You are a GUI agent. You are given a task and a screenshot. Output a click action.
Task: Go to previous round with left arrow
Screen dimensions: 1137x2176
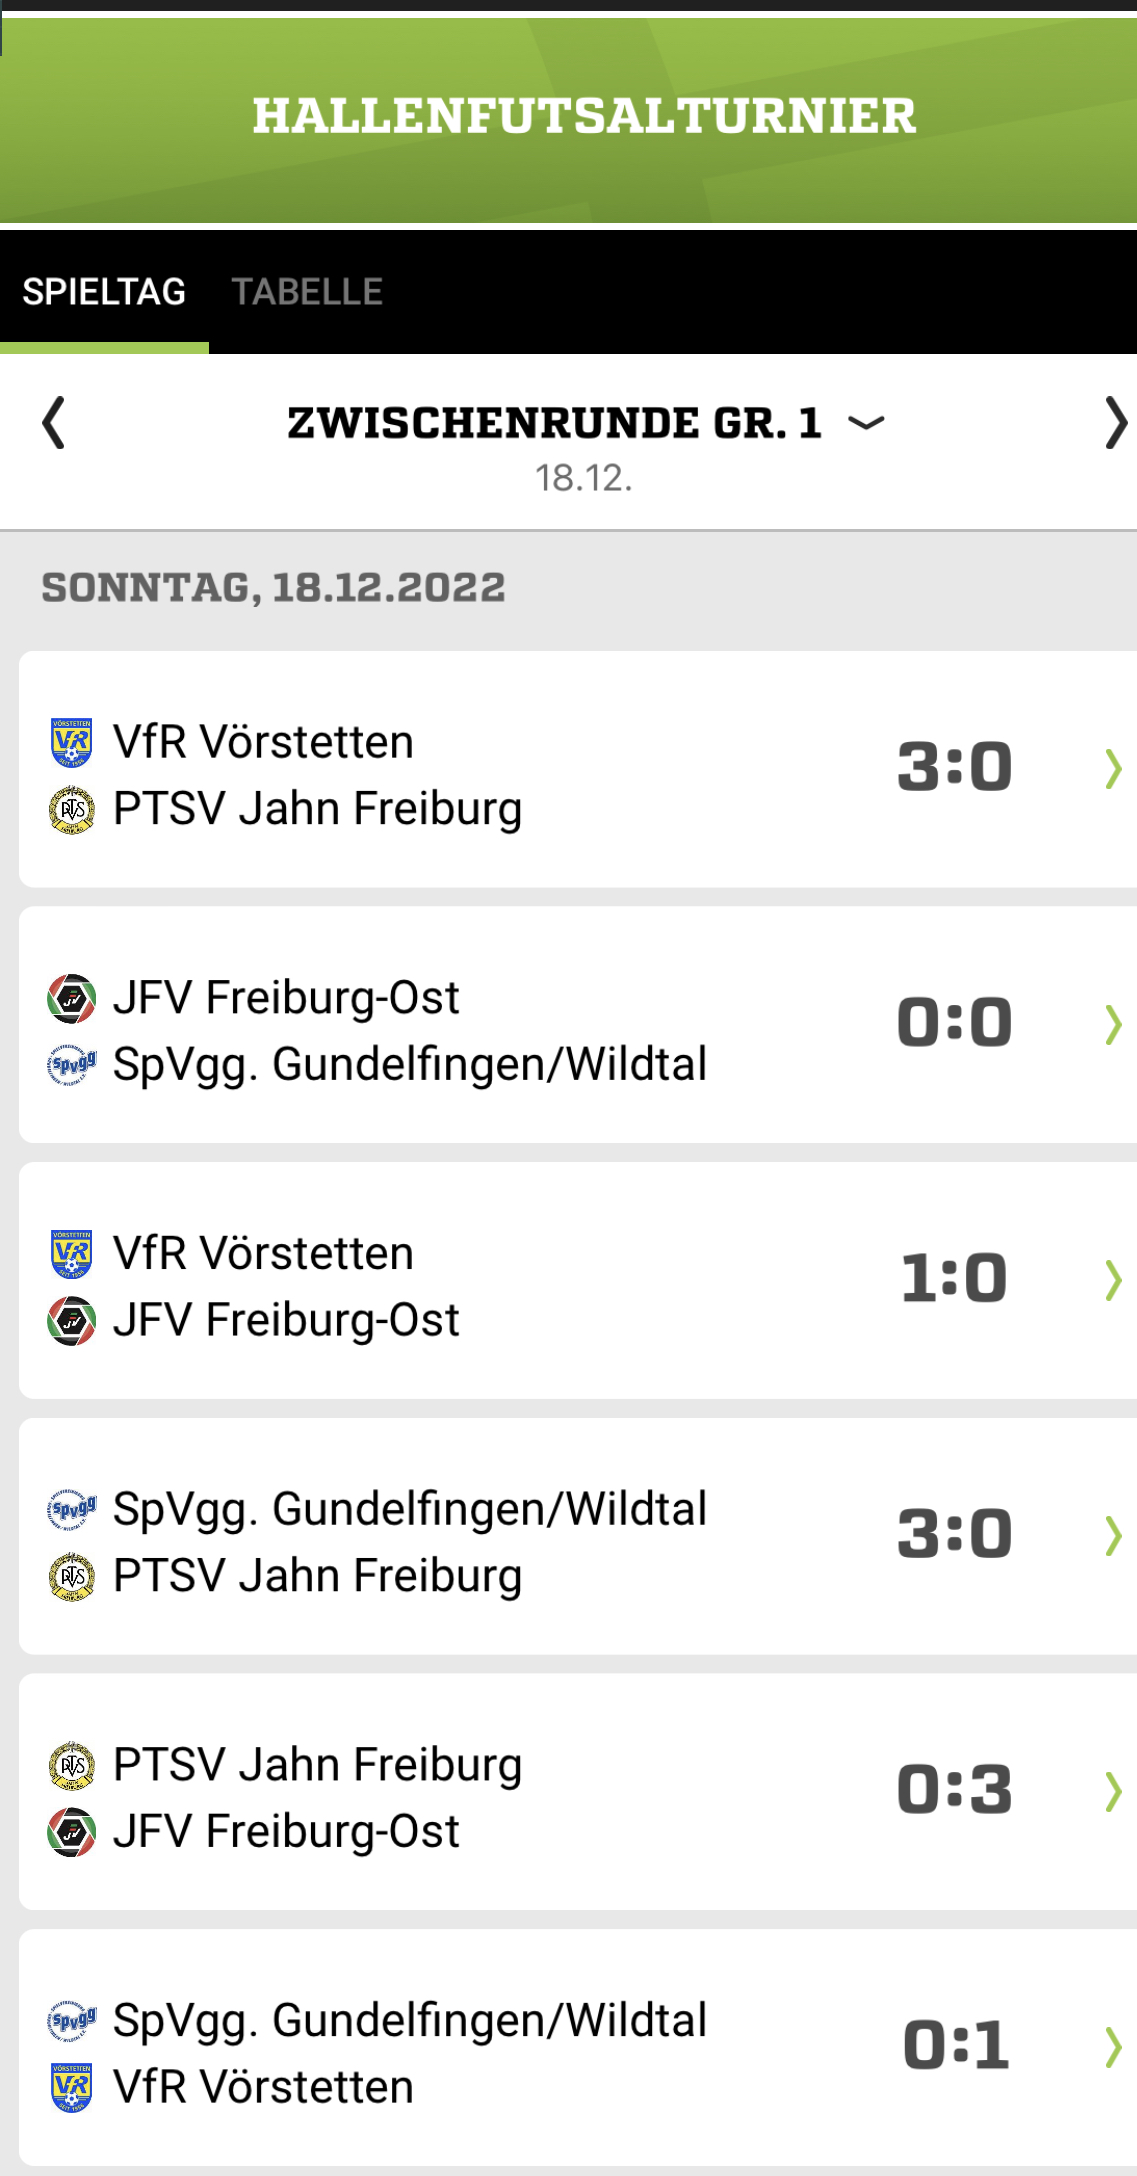pyautogui.click(x=54, y=423)
